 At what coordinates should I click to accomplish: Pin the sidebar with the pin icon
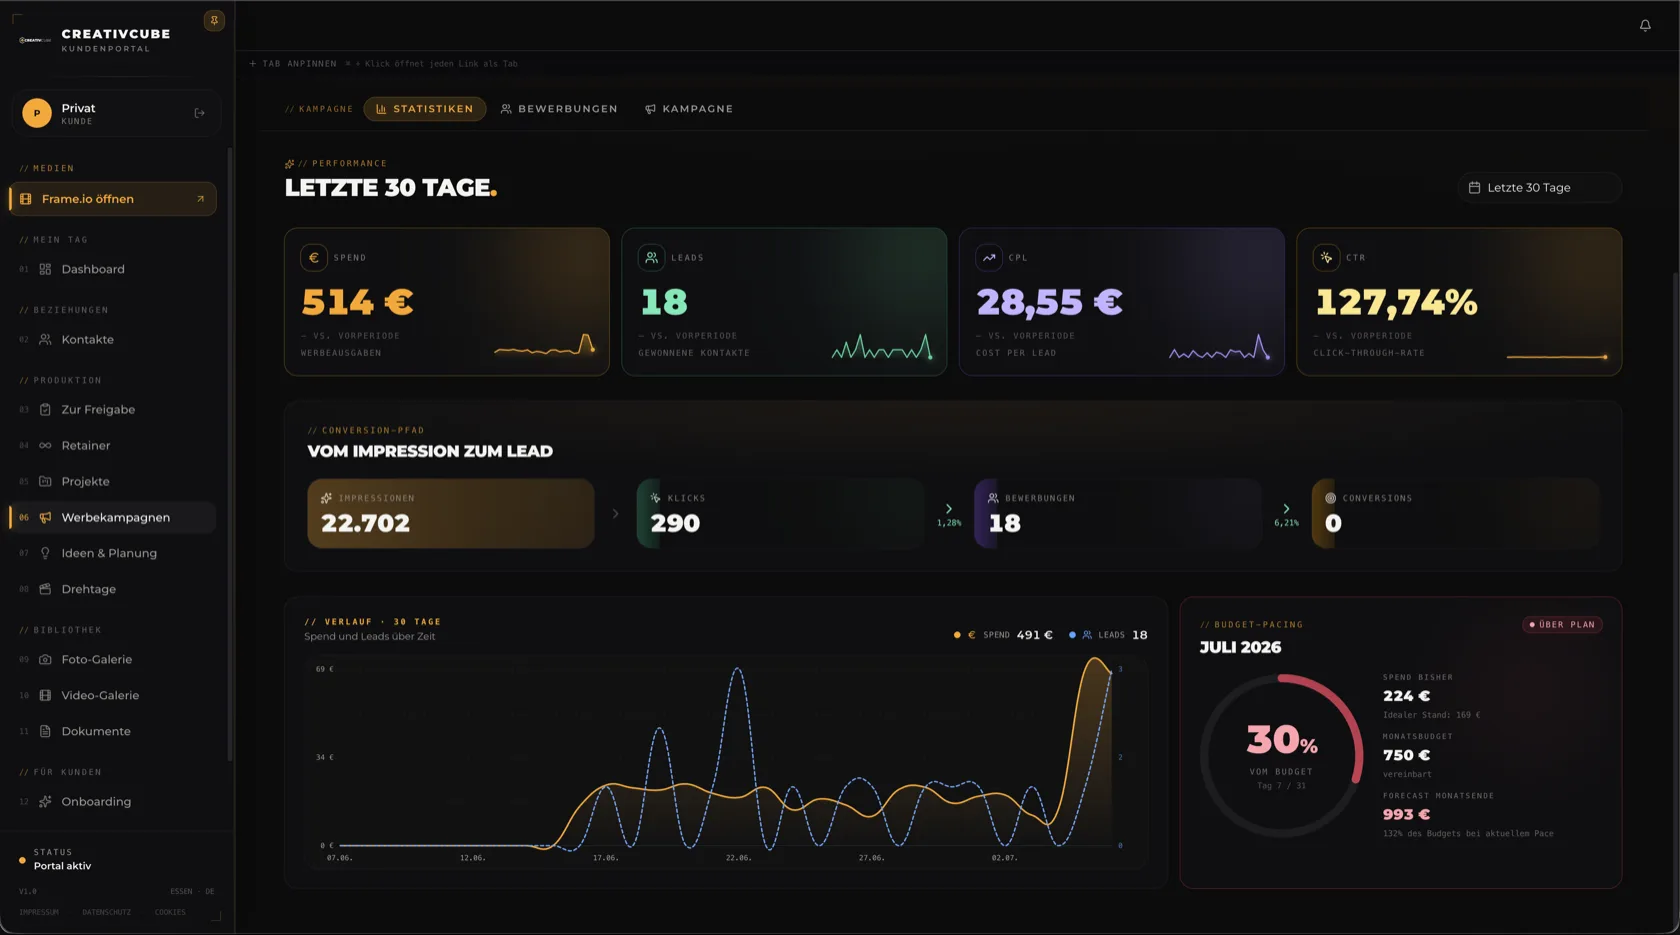click(x=214, y=20)
